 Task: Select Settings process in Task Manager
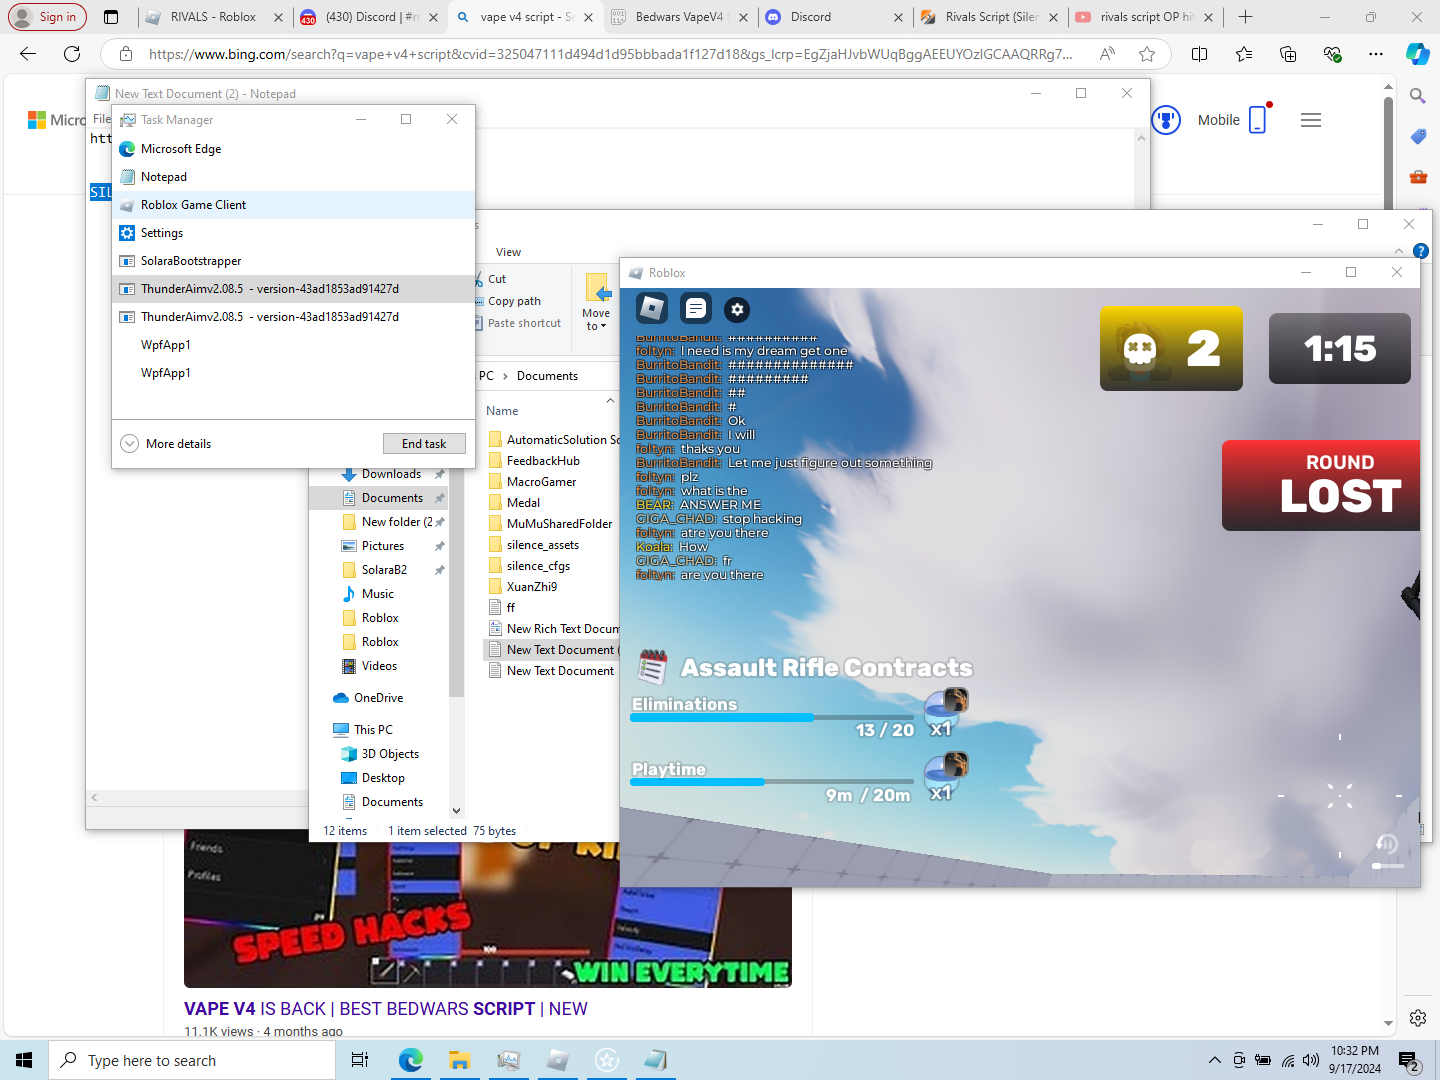(x=293, y=233)
